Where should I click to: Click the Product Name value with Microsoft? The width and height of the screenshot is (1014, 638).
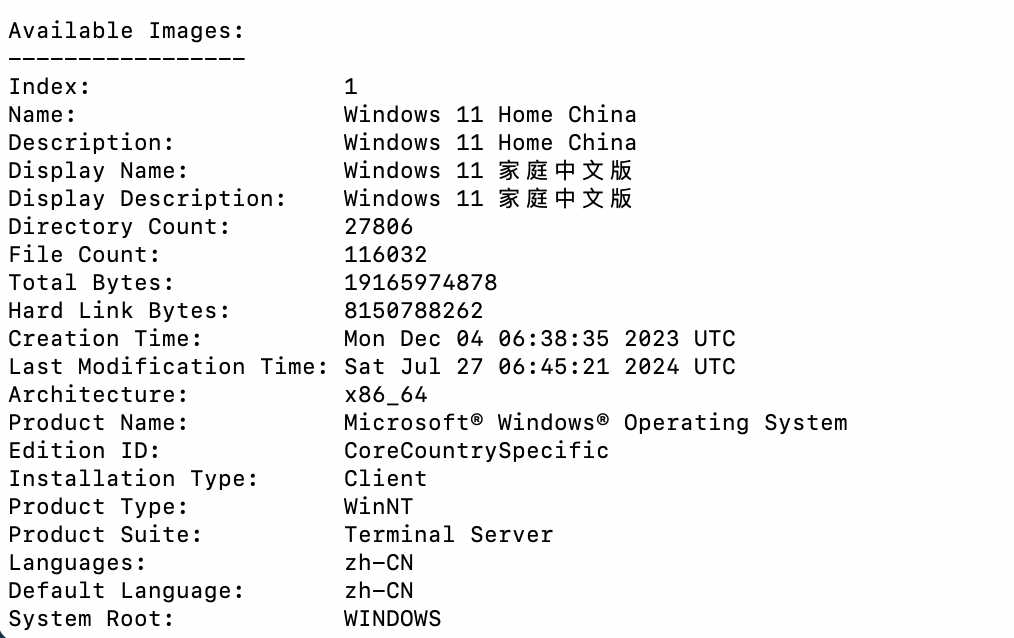(x=596, y=423)
